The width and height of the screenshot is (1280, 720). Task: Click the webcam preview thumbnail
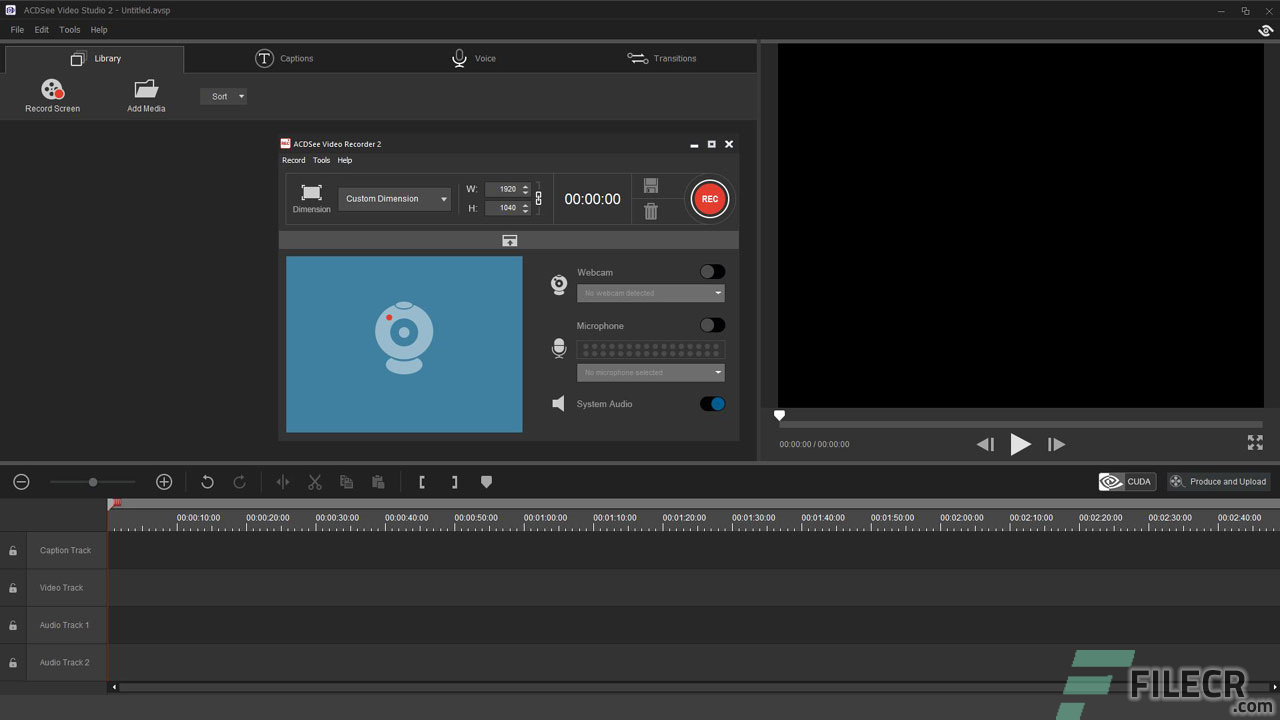[x=404, y=345]
